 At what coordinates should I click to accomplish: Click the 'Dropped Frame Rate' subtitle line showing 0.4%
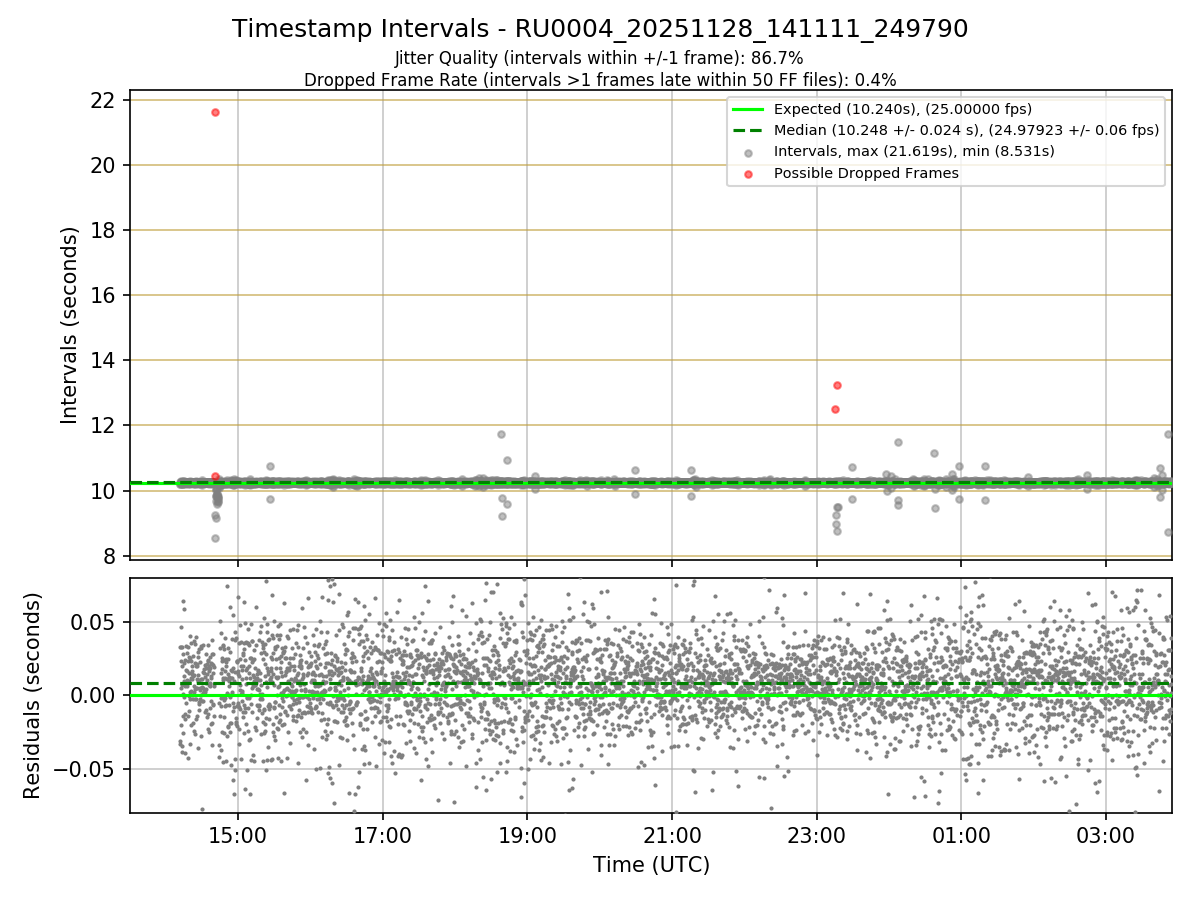point(600,79)
